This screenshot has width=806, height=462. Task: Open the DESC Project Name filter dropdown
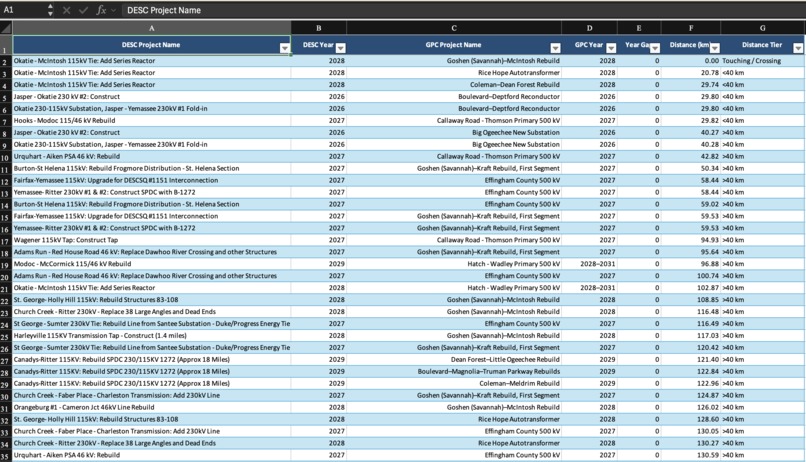click(284, 48)
